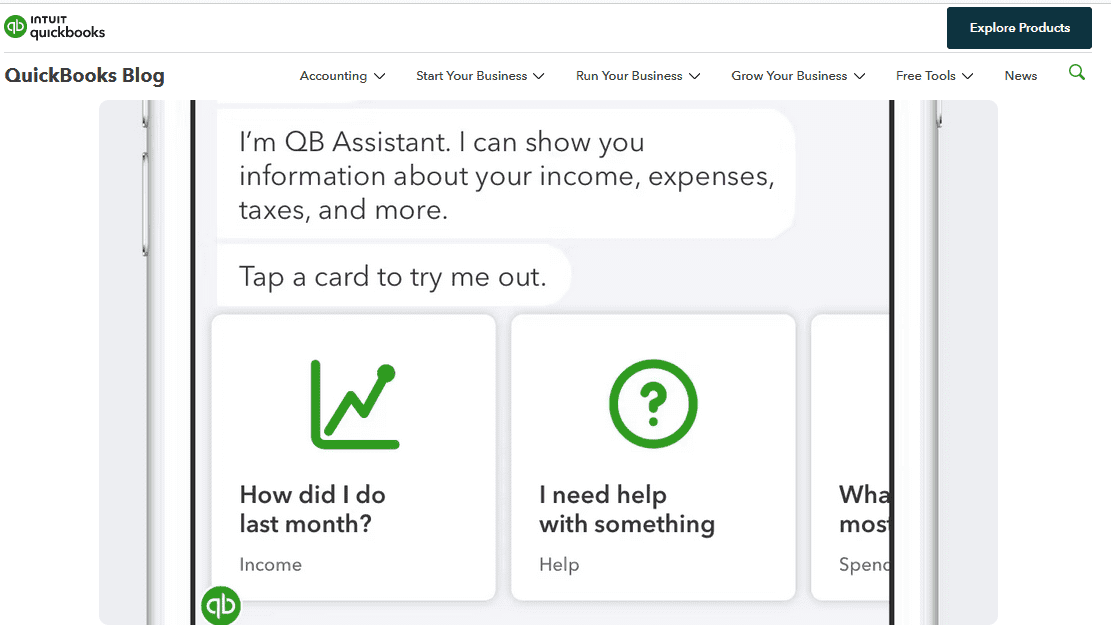The height and width of the screenshot is (638, 1111).
Task: Click the round QB badge at the bottom left
Action: click(220, 605)
